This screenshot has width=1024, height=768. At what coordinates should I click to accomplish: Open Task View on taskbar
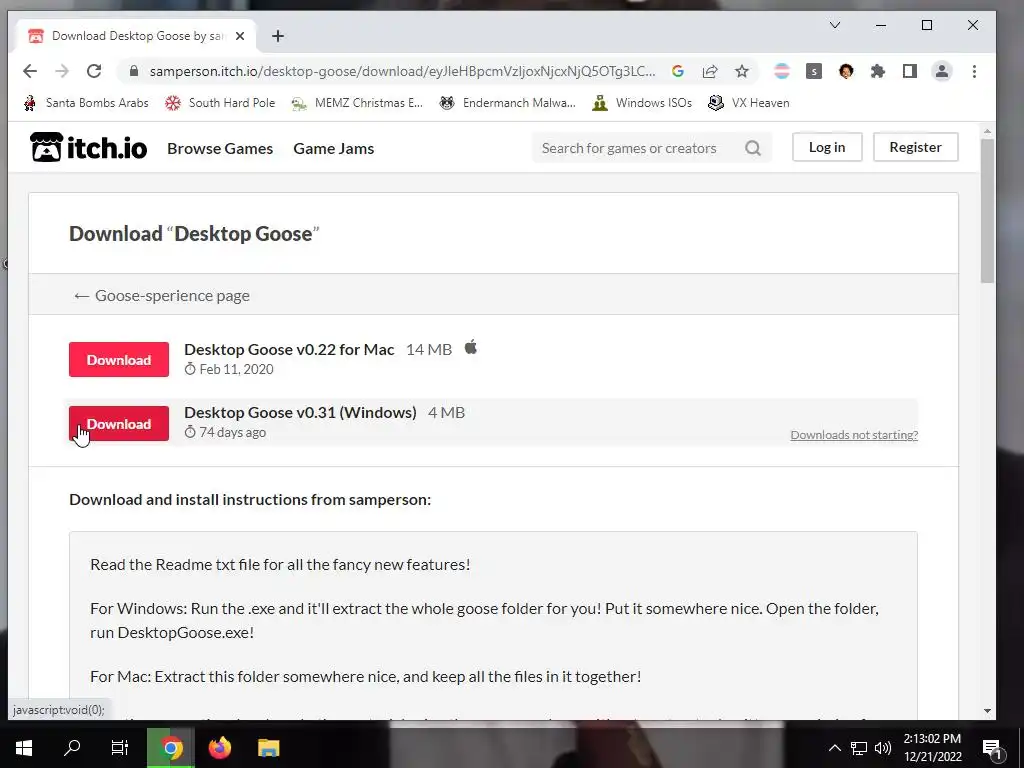point(120,748)
